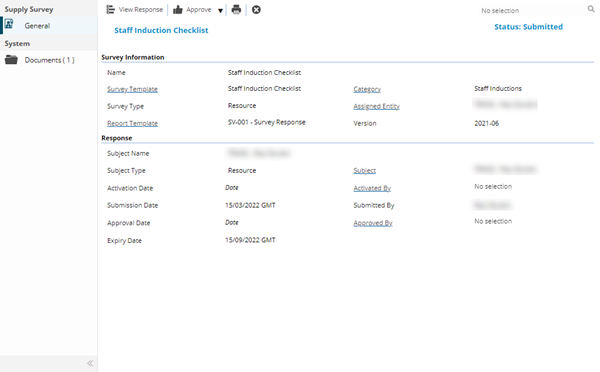Open the Category link
The height and width of the screenshot is (372, 600).
tap(367, 89)
